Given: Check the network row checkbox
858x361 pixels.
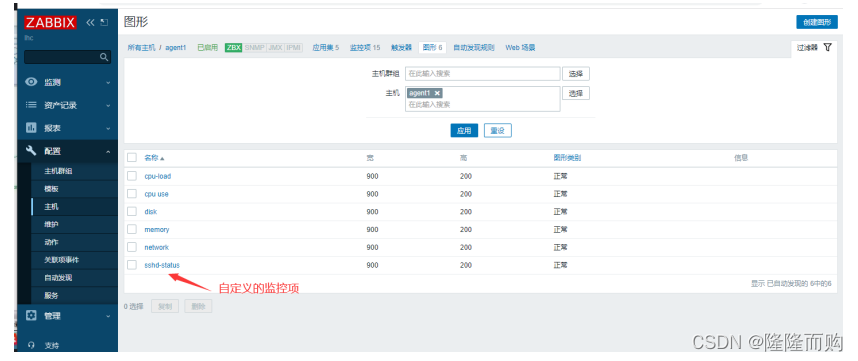Looking at the screenshot, I should tap(132, 247).
